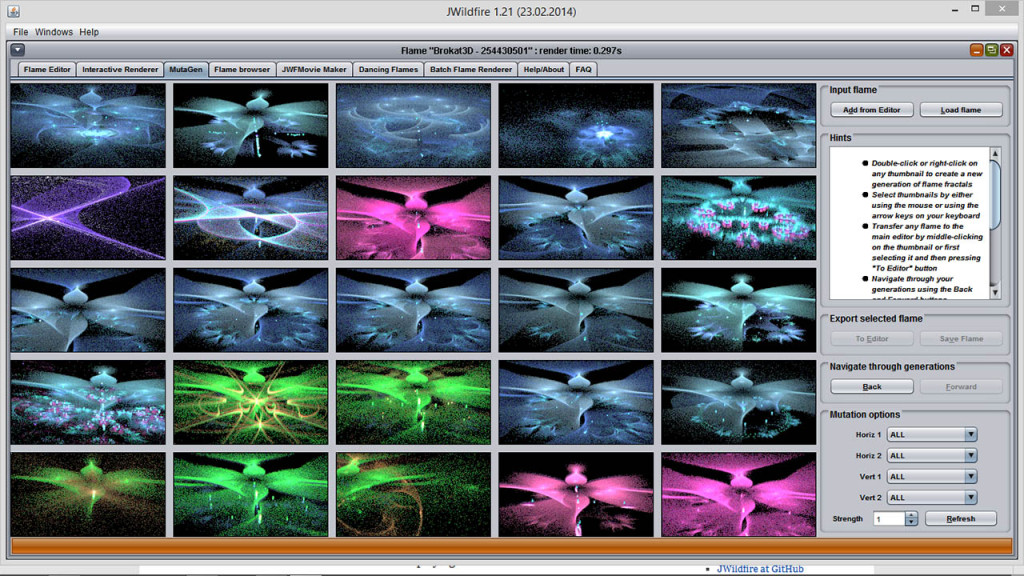
Task: Click the hint text "Navigate through your"
Action: [912, 279]
